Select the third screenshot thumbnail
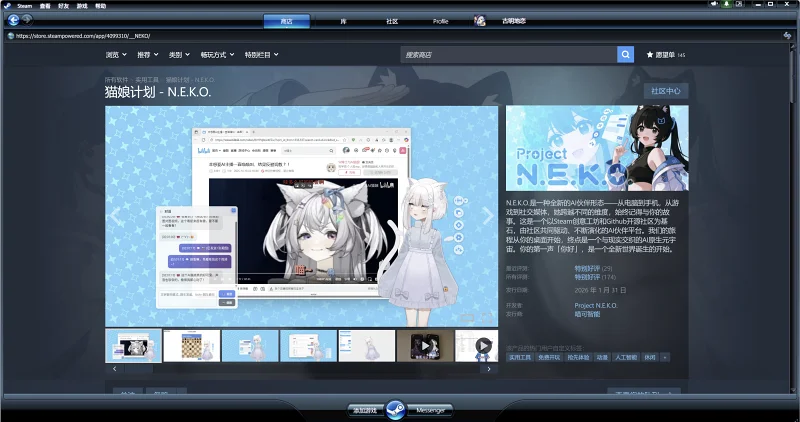Viewport: 800px width, 422px height. tap(250, 346)
